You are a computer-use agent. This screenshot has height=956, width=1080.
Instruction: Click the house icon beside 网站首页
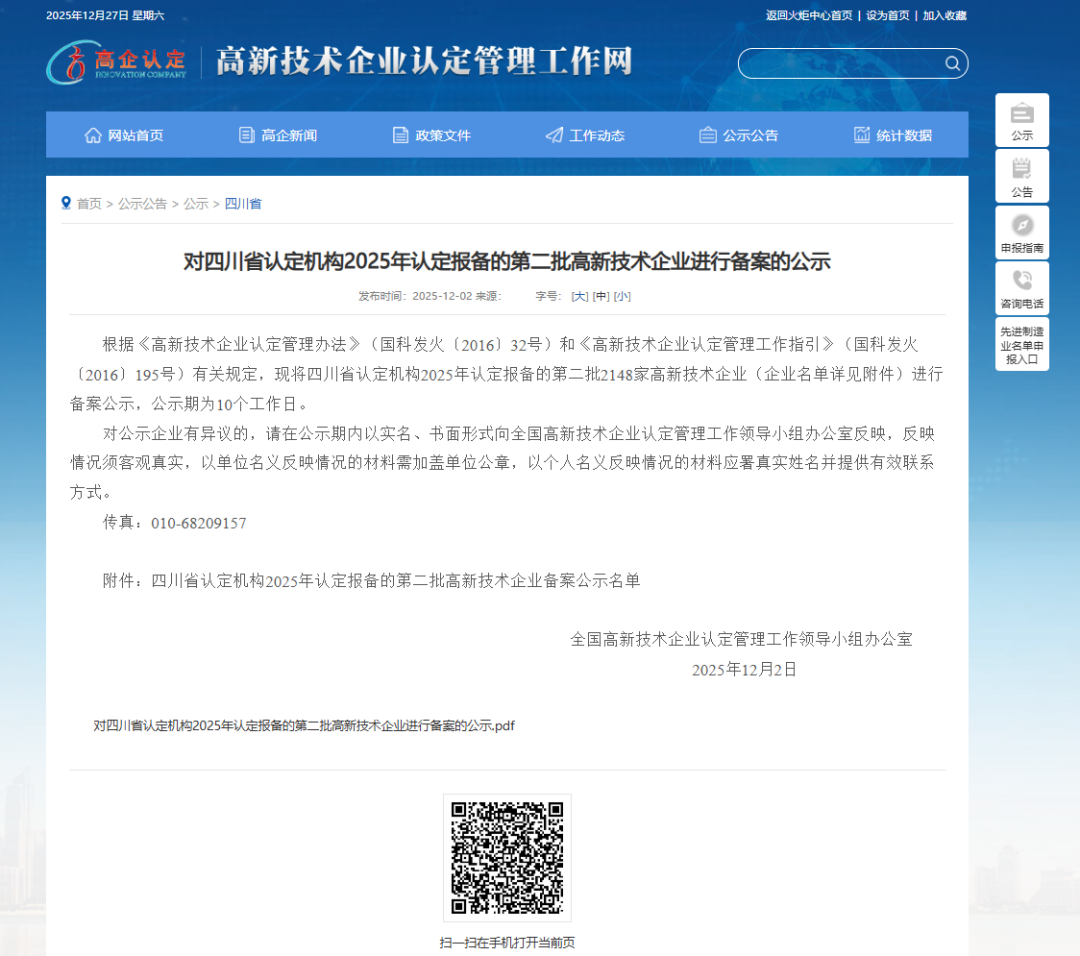click(x=93, y=135)
